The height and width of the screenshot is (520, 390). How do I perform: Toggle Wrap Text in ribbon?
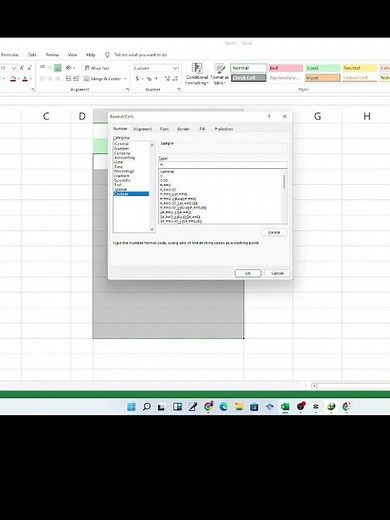click(97, 68)
